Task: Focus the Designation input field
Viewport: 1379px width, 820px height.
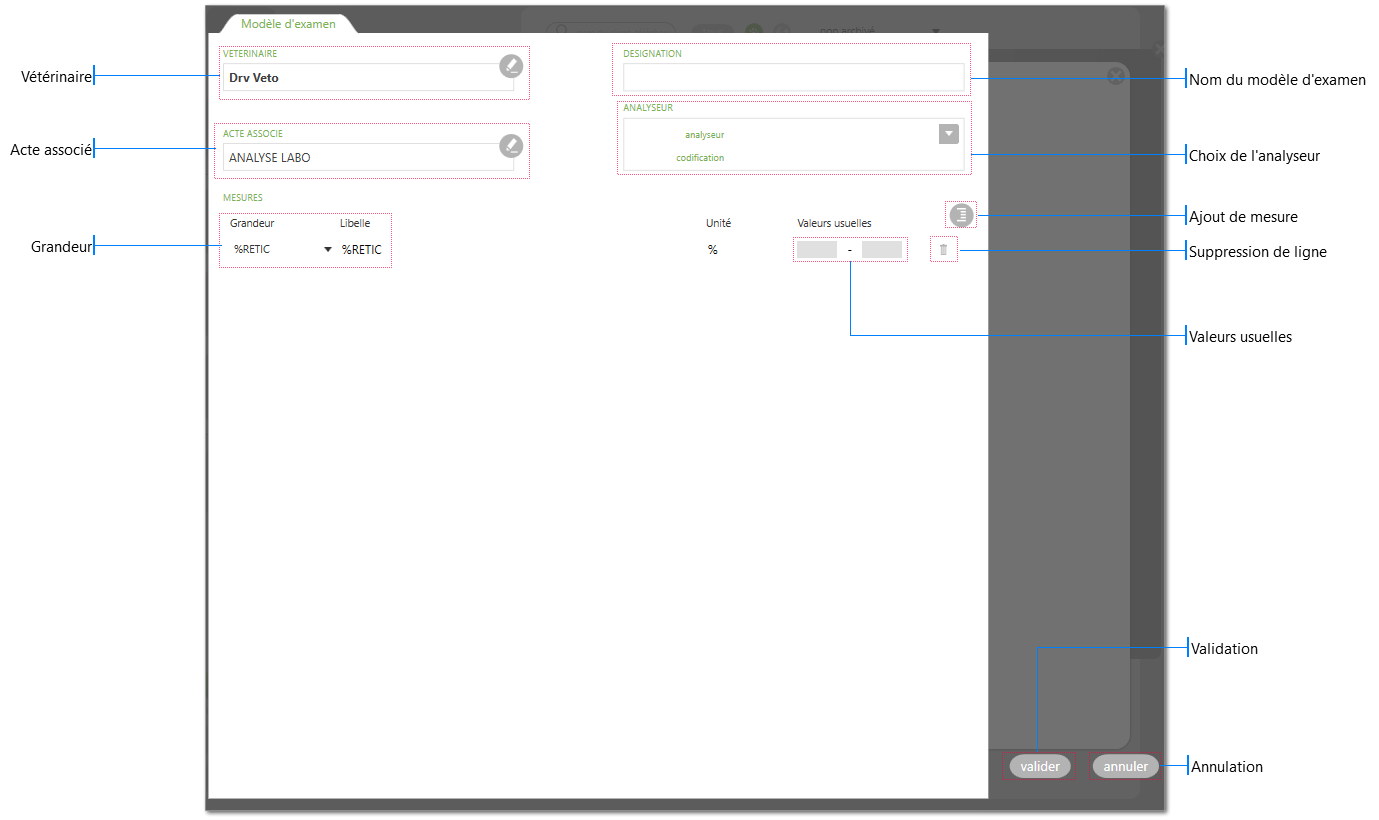Action: pyautogui.click(x=793, y=77)
